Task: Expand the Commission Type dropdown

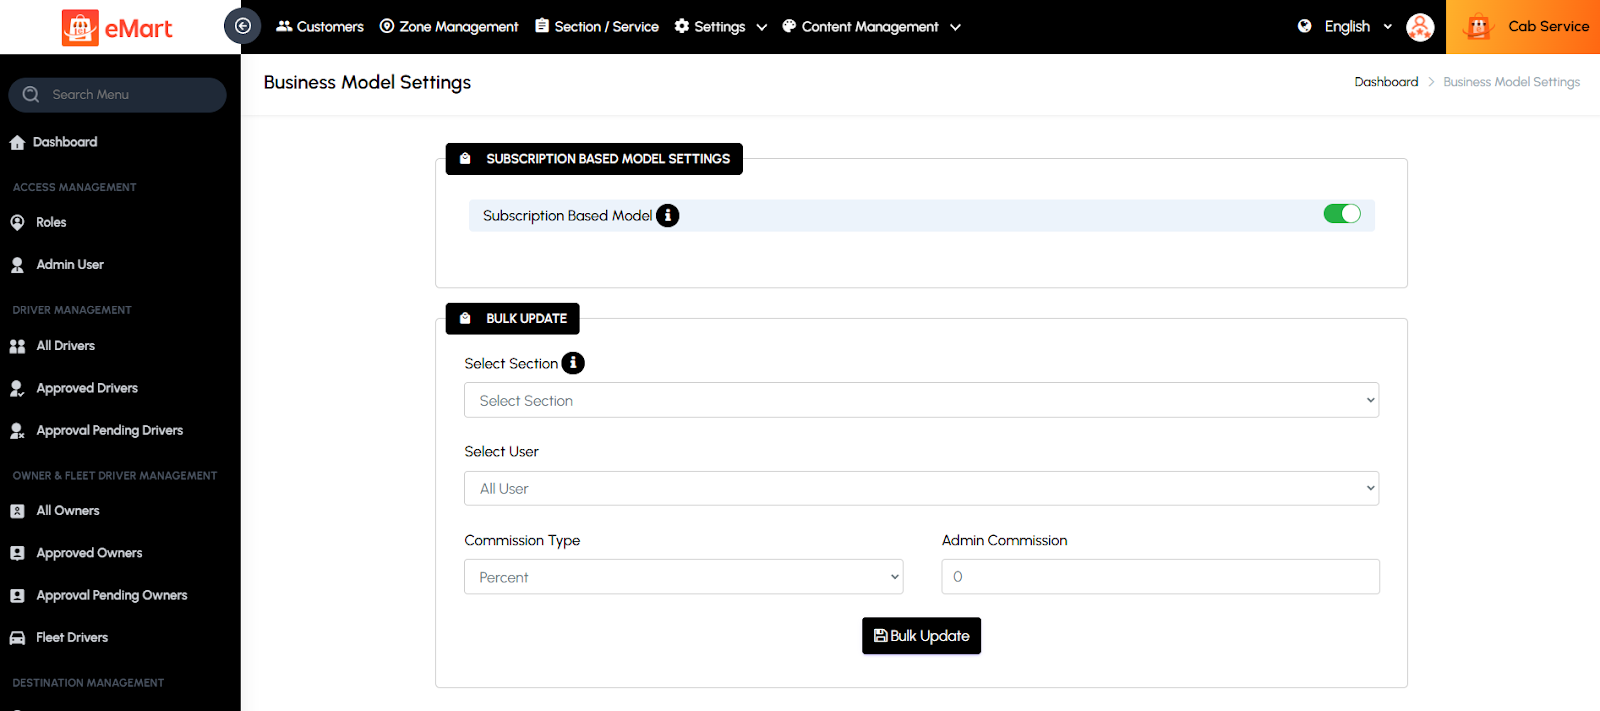Action: (683, 577)
